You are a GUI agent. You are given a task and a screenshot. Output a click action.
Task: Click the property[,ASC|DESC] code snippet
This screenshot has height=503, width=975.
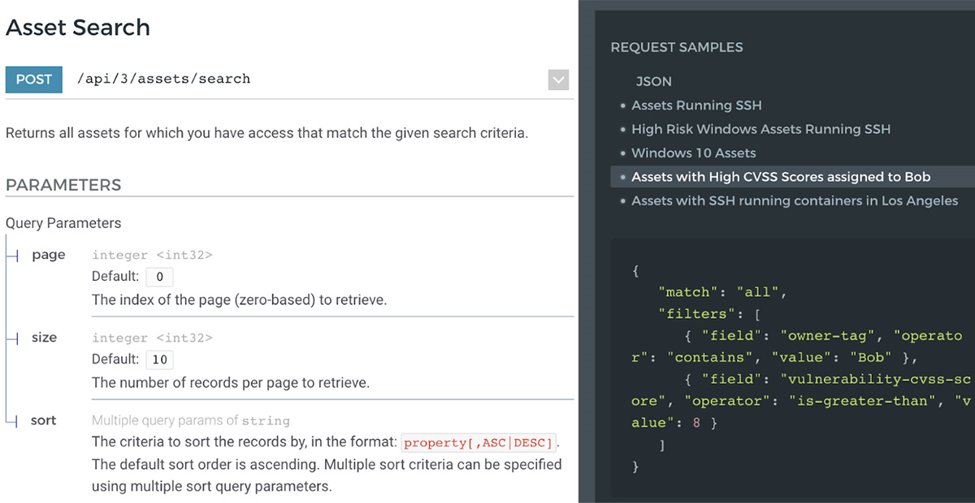[x=479, y=443]
